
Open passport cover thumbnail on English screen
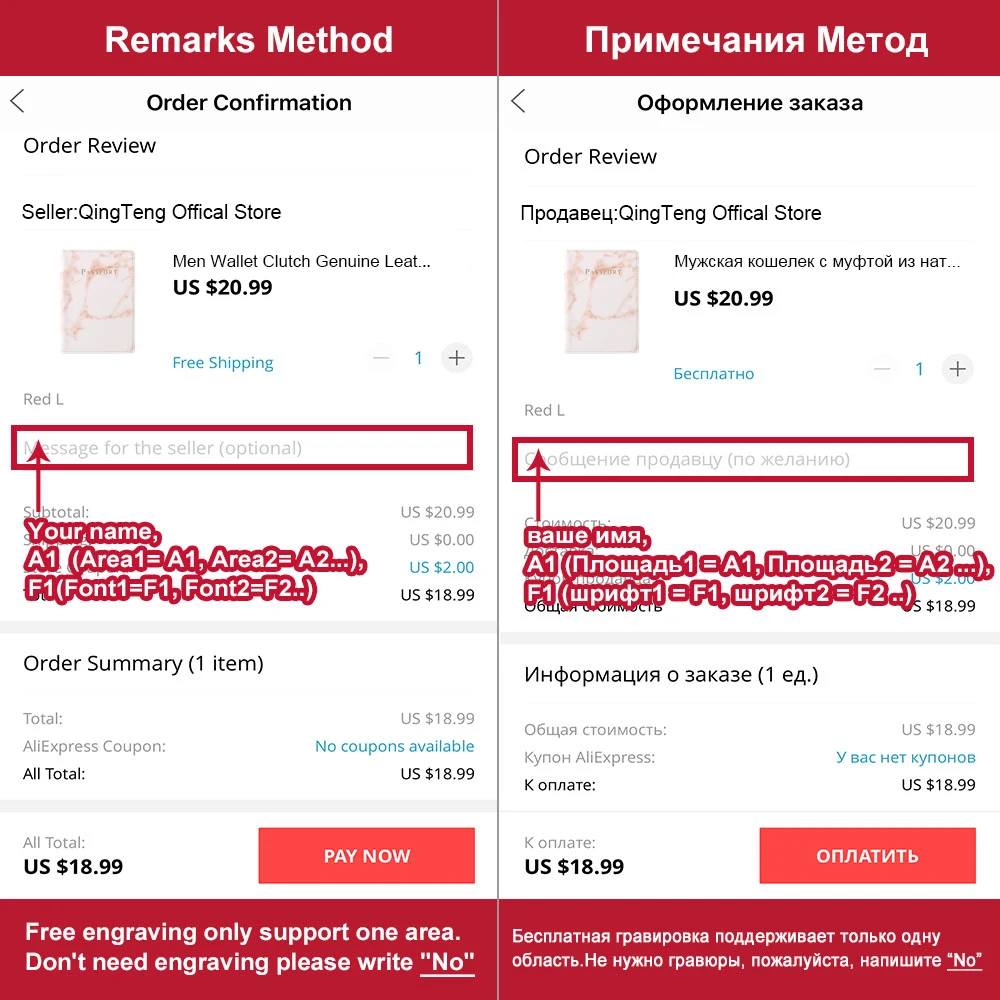pyautogui.click(x=98, y=301)
